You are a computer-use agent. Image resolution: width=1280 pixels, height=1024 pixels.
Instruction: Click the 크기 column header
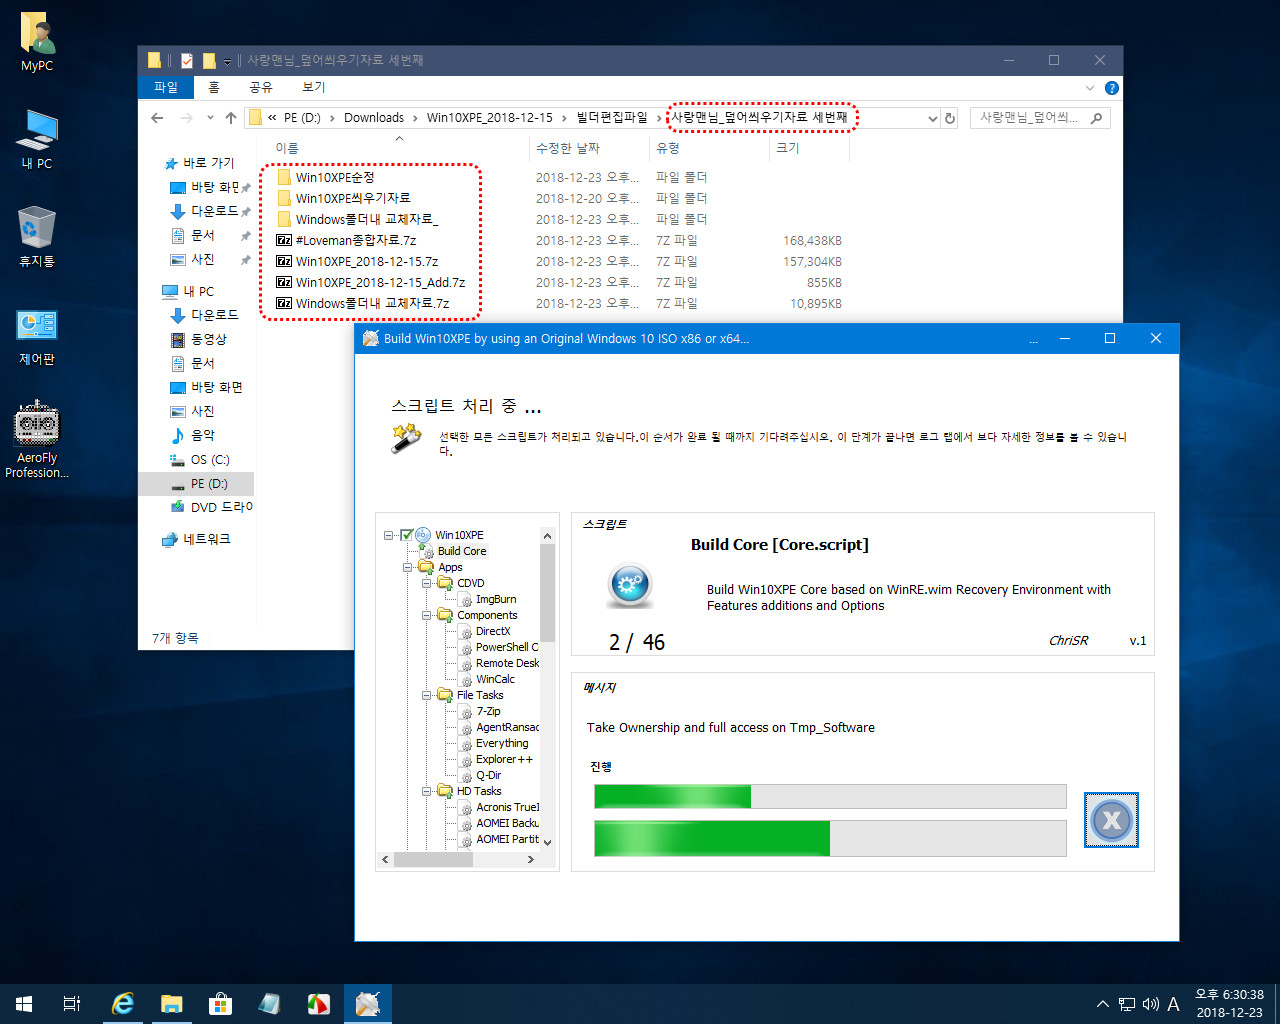[x=809, y=148]
